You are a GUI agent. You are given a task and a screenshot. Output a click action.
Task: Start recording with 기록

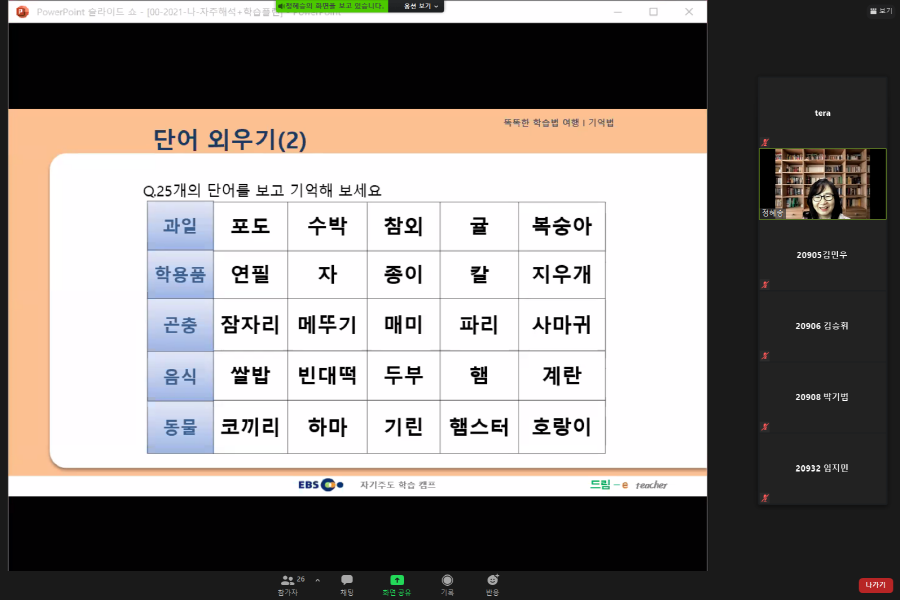447,585
